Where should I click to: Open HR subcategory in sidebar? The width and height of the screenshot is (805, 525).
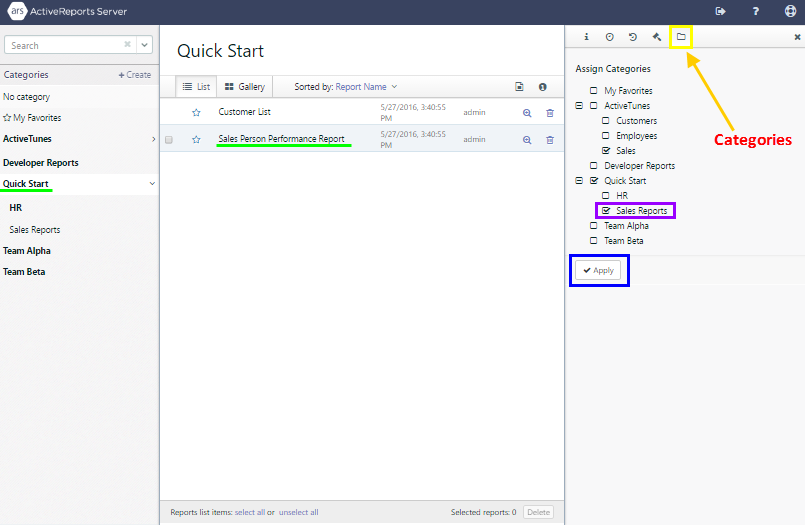coord(15,208)
